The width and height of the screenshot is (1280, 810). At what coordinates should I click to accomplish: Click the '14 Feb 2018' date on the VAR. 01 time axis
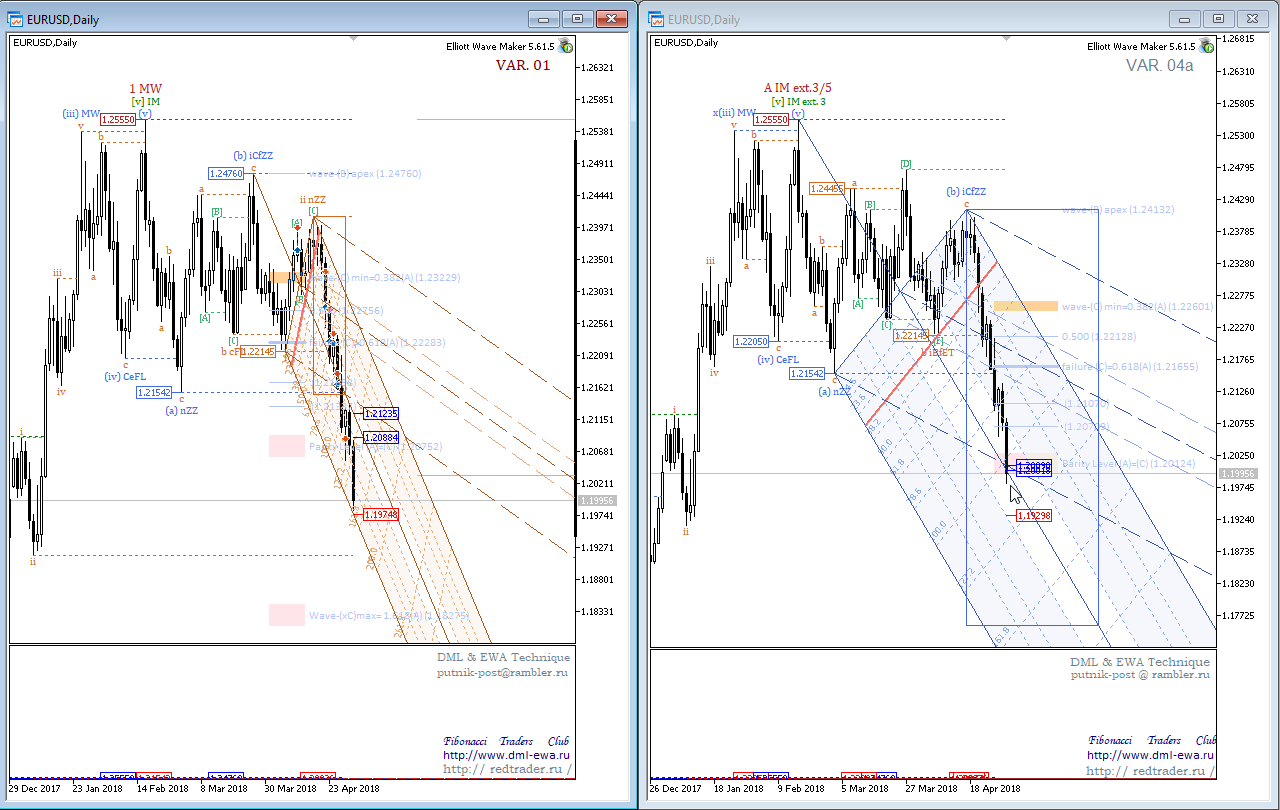tap(161, 788)
